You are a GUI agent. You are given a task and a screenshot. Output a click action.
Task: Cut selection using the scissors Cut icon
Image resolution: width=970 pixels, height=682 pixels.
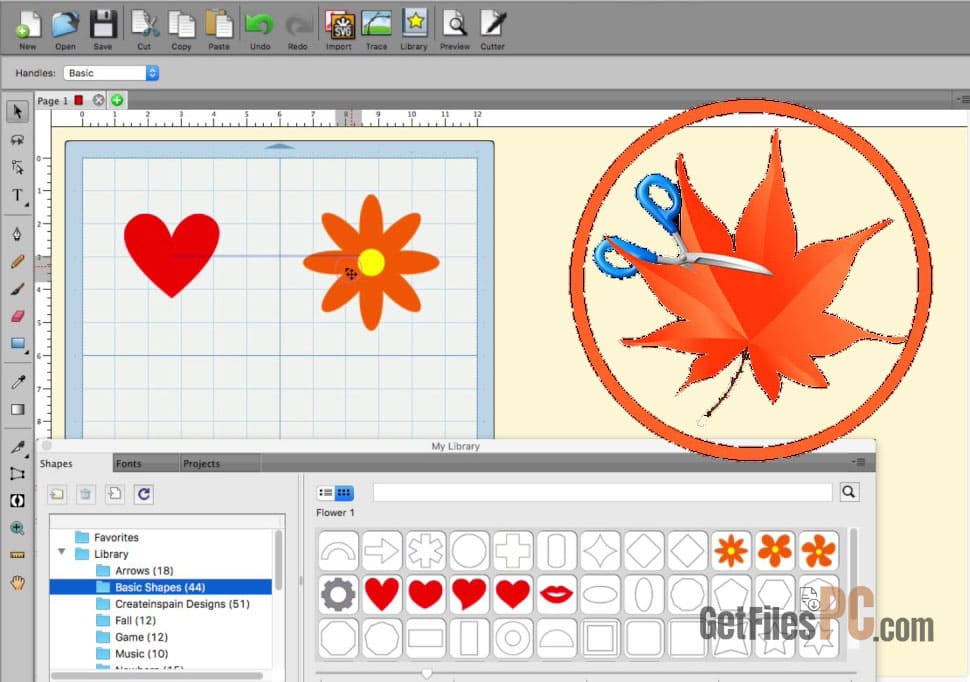pos(144,30)
